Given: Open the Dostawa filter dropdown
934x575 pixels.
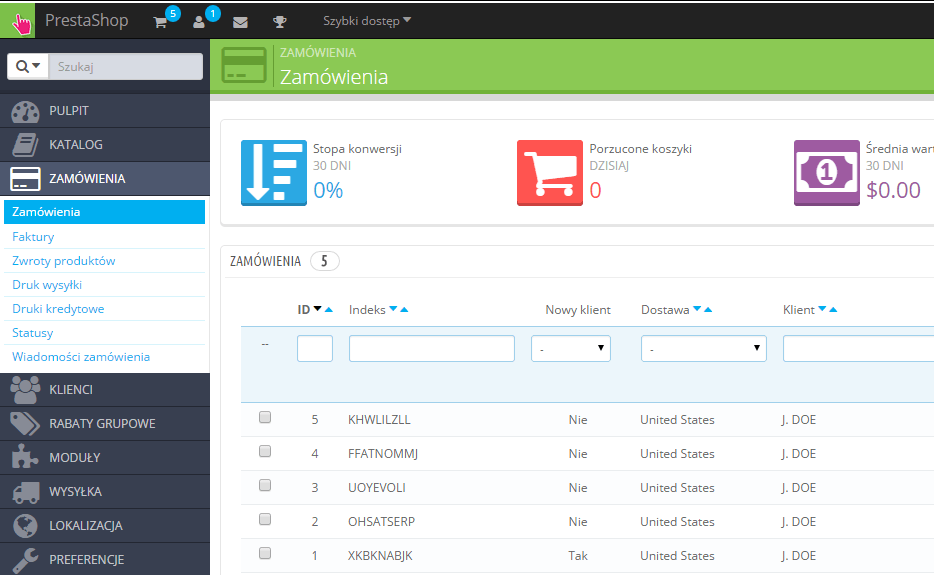Looking at the screenshot, I should [x=703, y=348].
